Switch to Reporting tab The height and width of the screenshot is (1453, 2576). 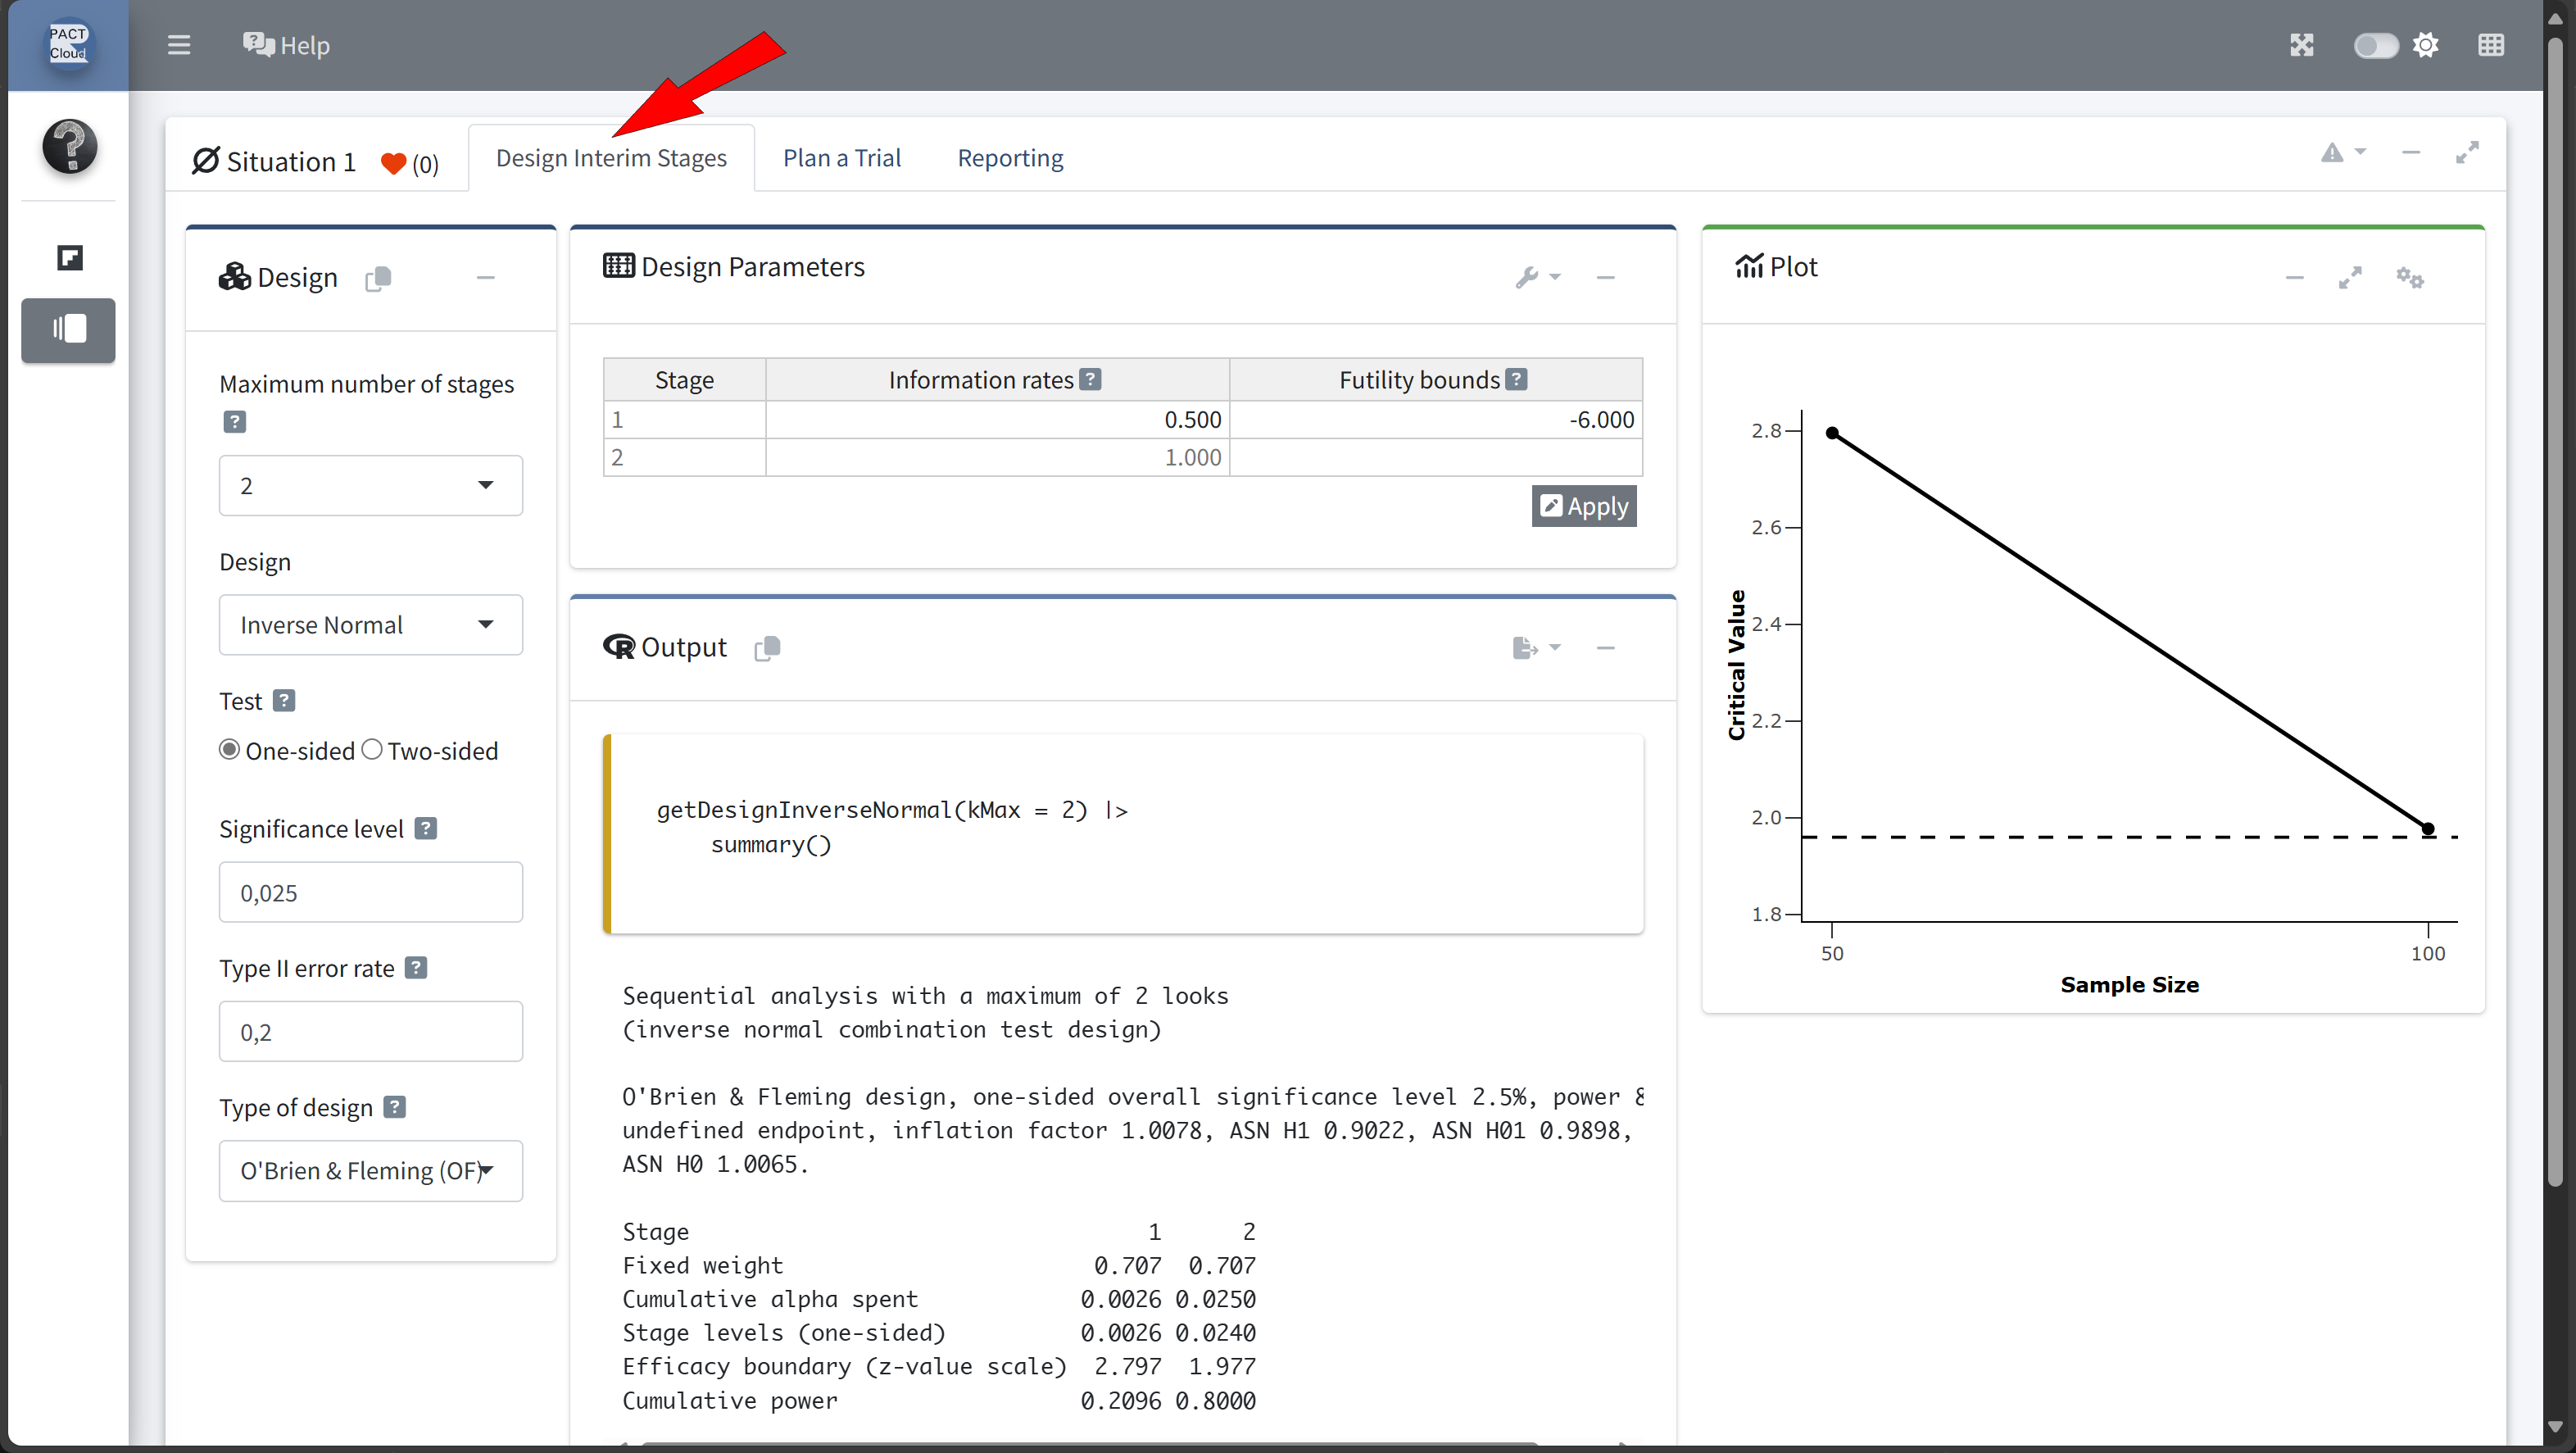click(x=1010, y=158)
